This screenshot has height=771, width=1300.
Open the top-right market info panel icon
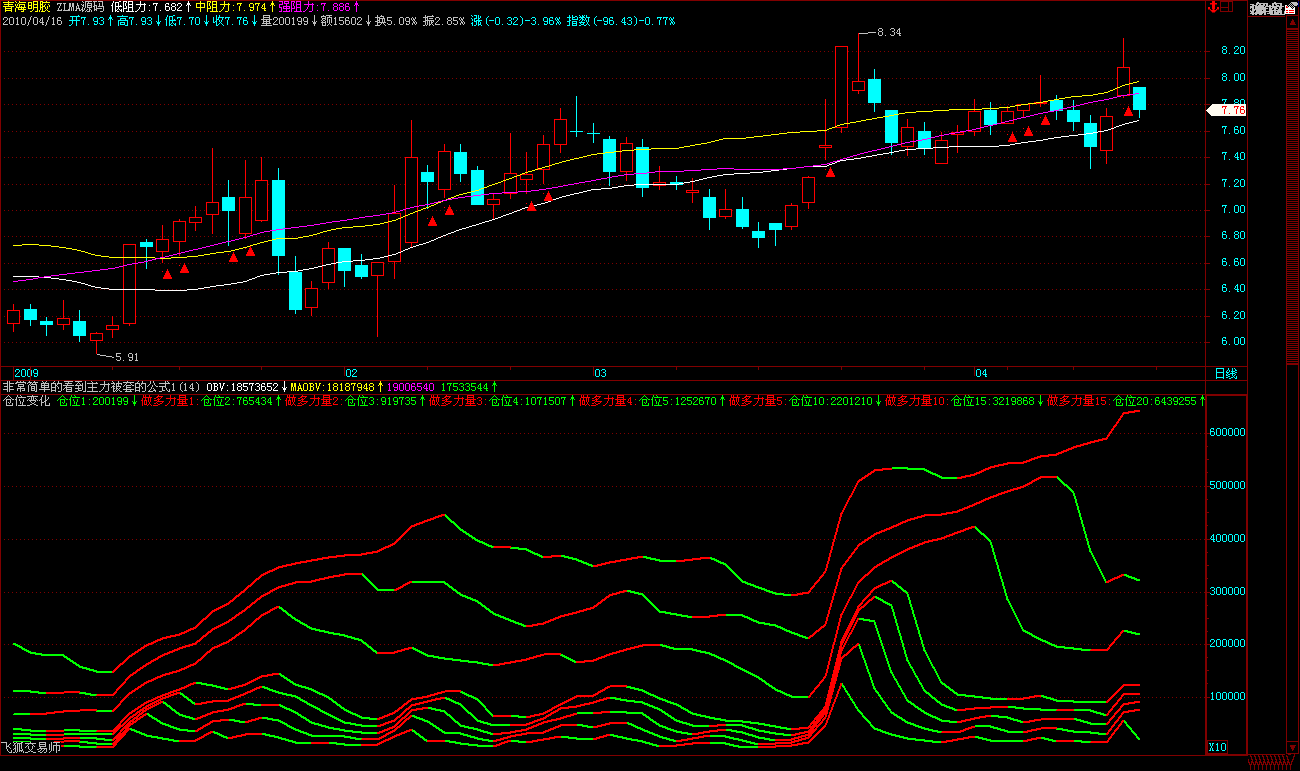click(x=1270, y=8)
